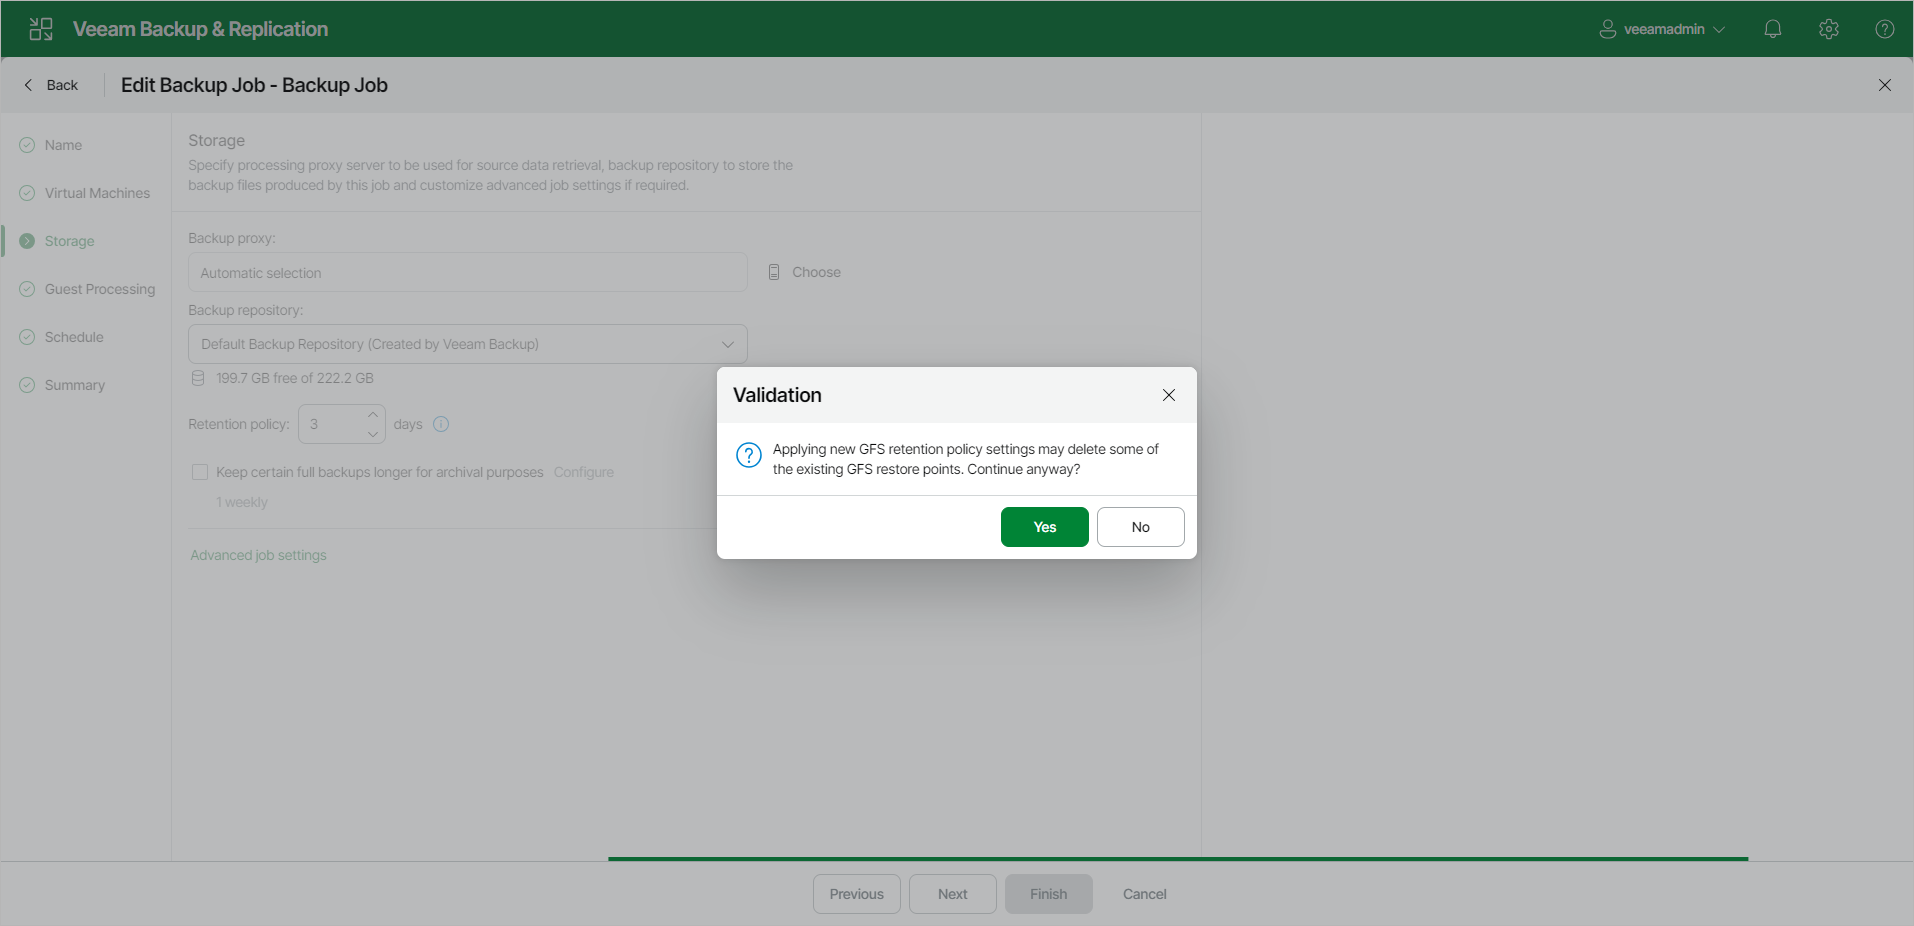Open the settings gear in header
The width and height of the screenshot is (1914, 926).
tap(1829, 29)
